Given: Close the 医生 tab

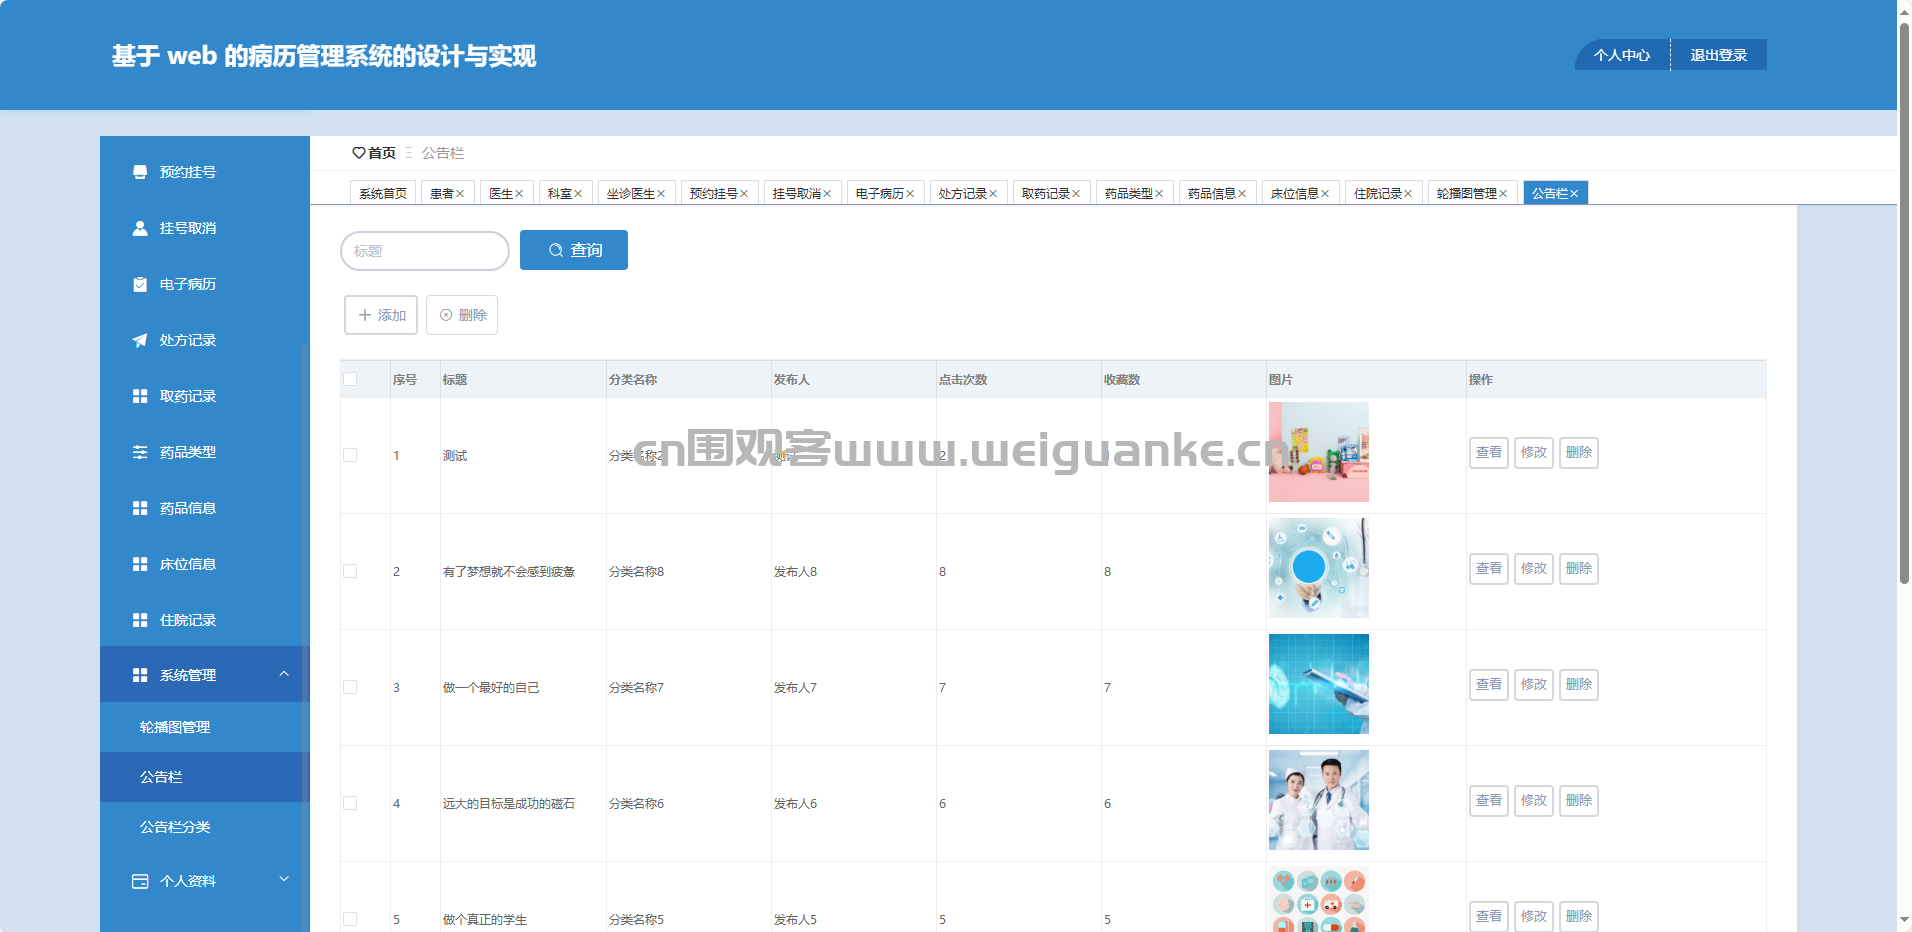Looking at the screenshot, I should tap(519, 194).
